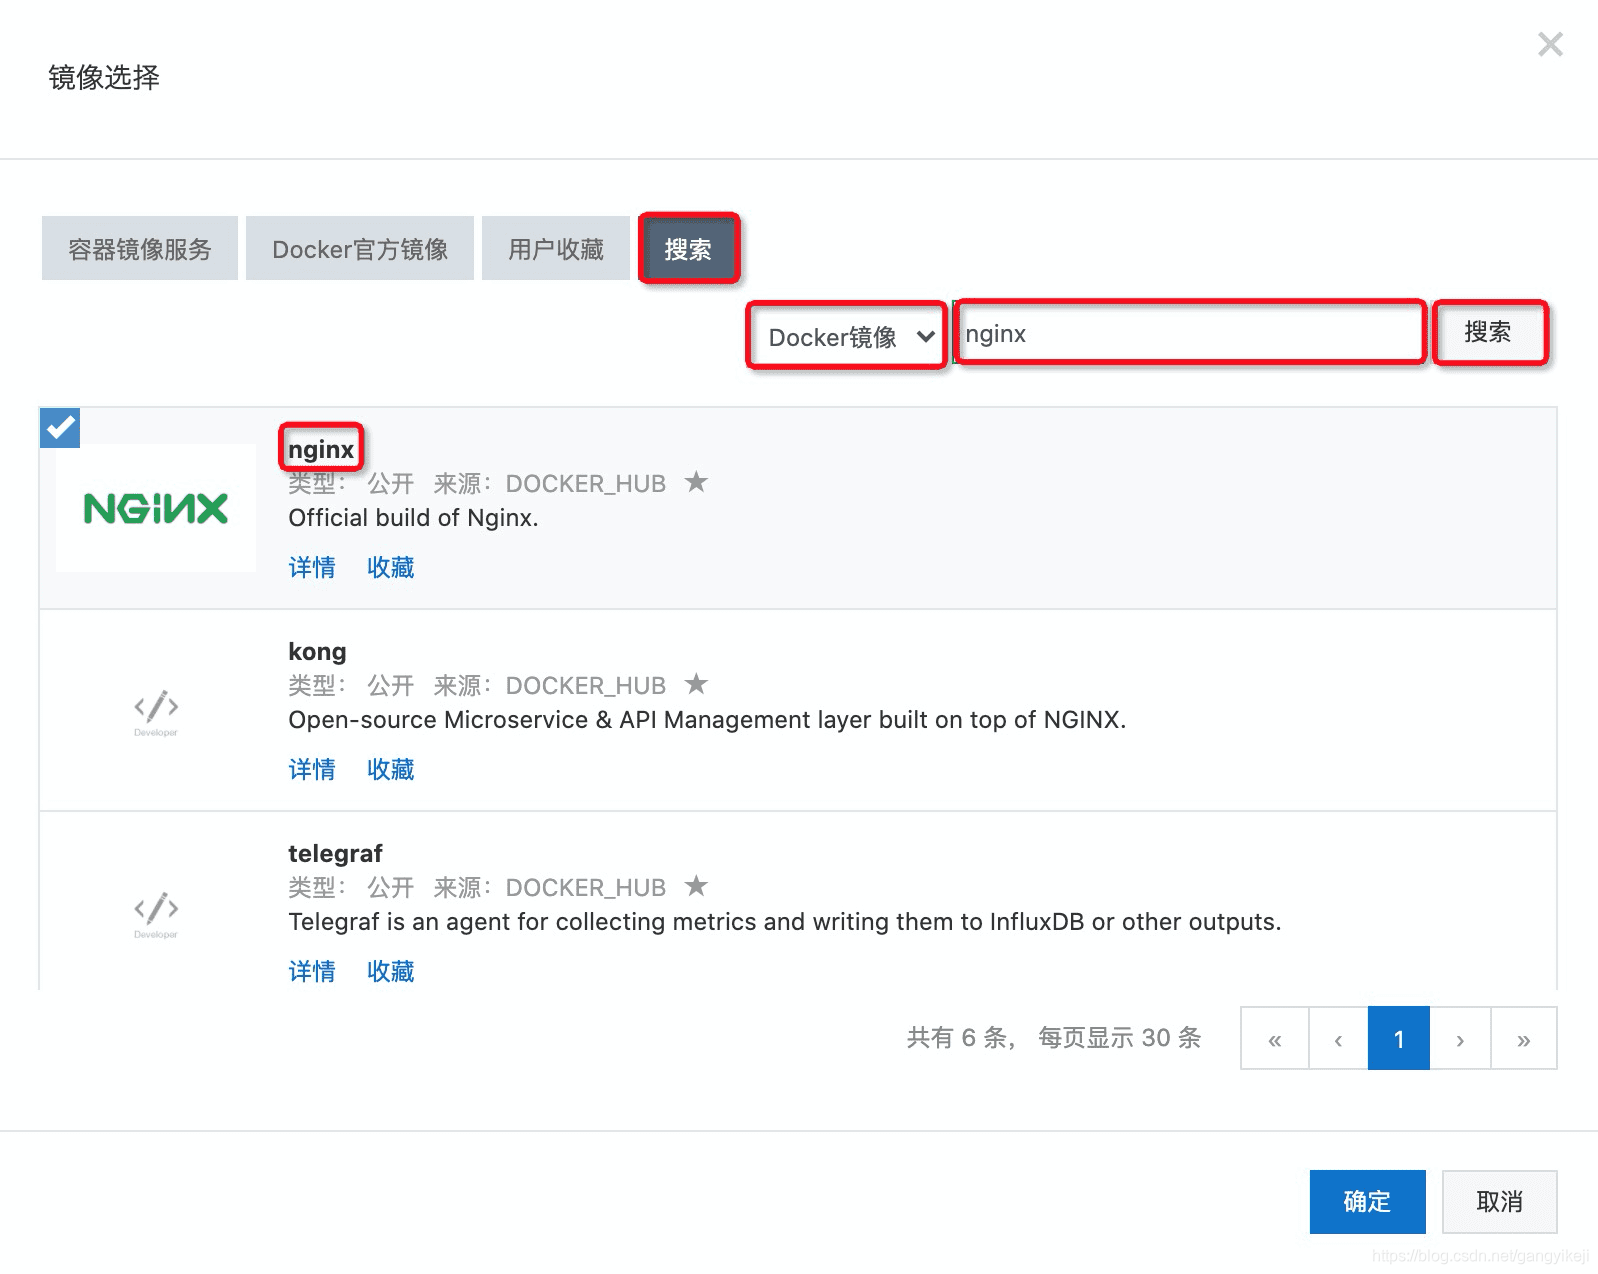Viewport: 1598px width, 1274px height.
Task: Click the nginx search input field
Action: [x=1189, y=333]
